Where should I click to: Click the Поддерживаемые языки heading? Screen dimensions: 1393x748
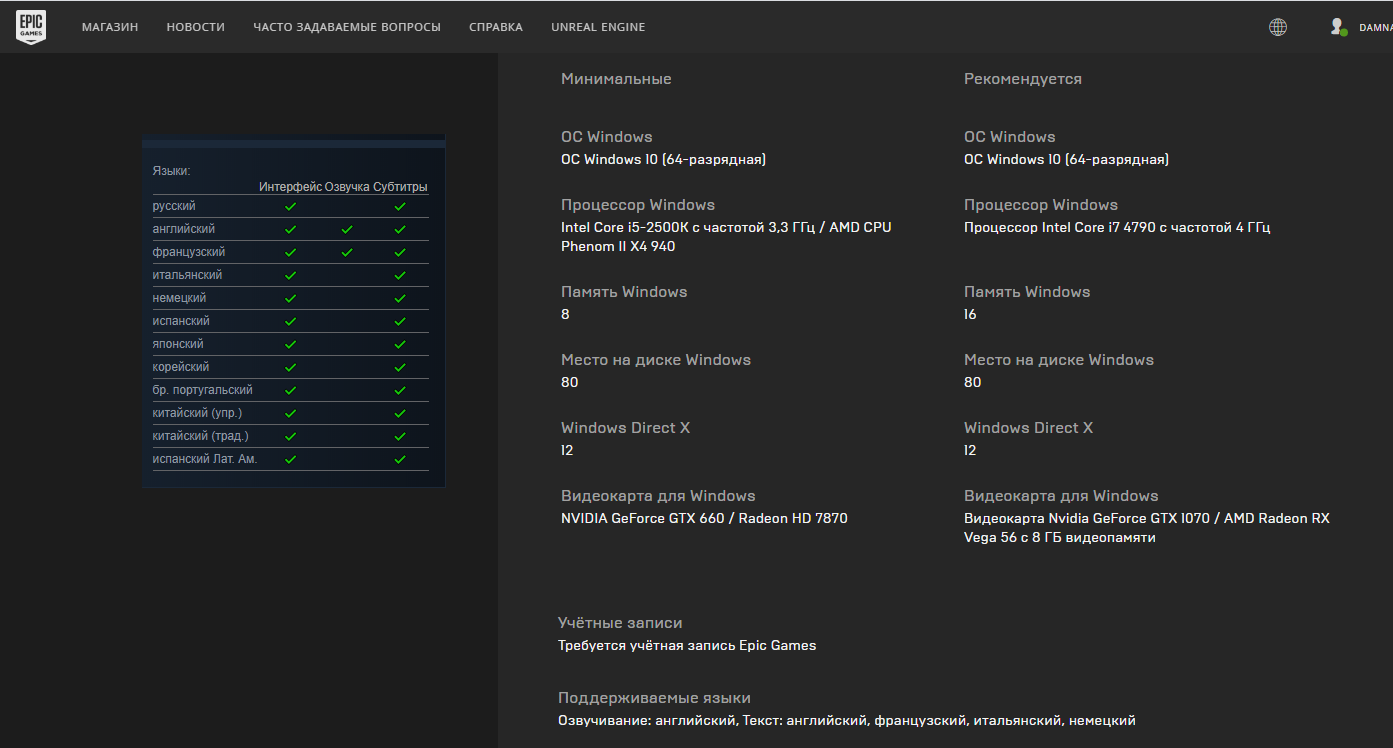tap(654, 698)
